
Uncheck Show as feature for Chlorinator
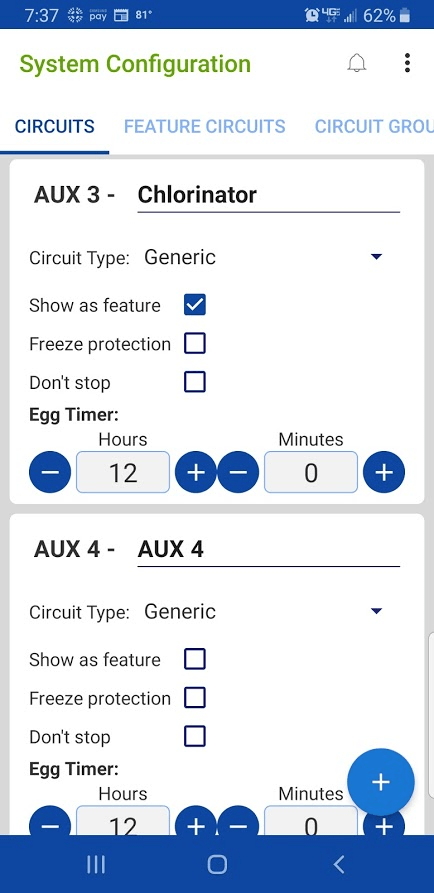(195, 305)
